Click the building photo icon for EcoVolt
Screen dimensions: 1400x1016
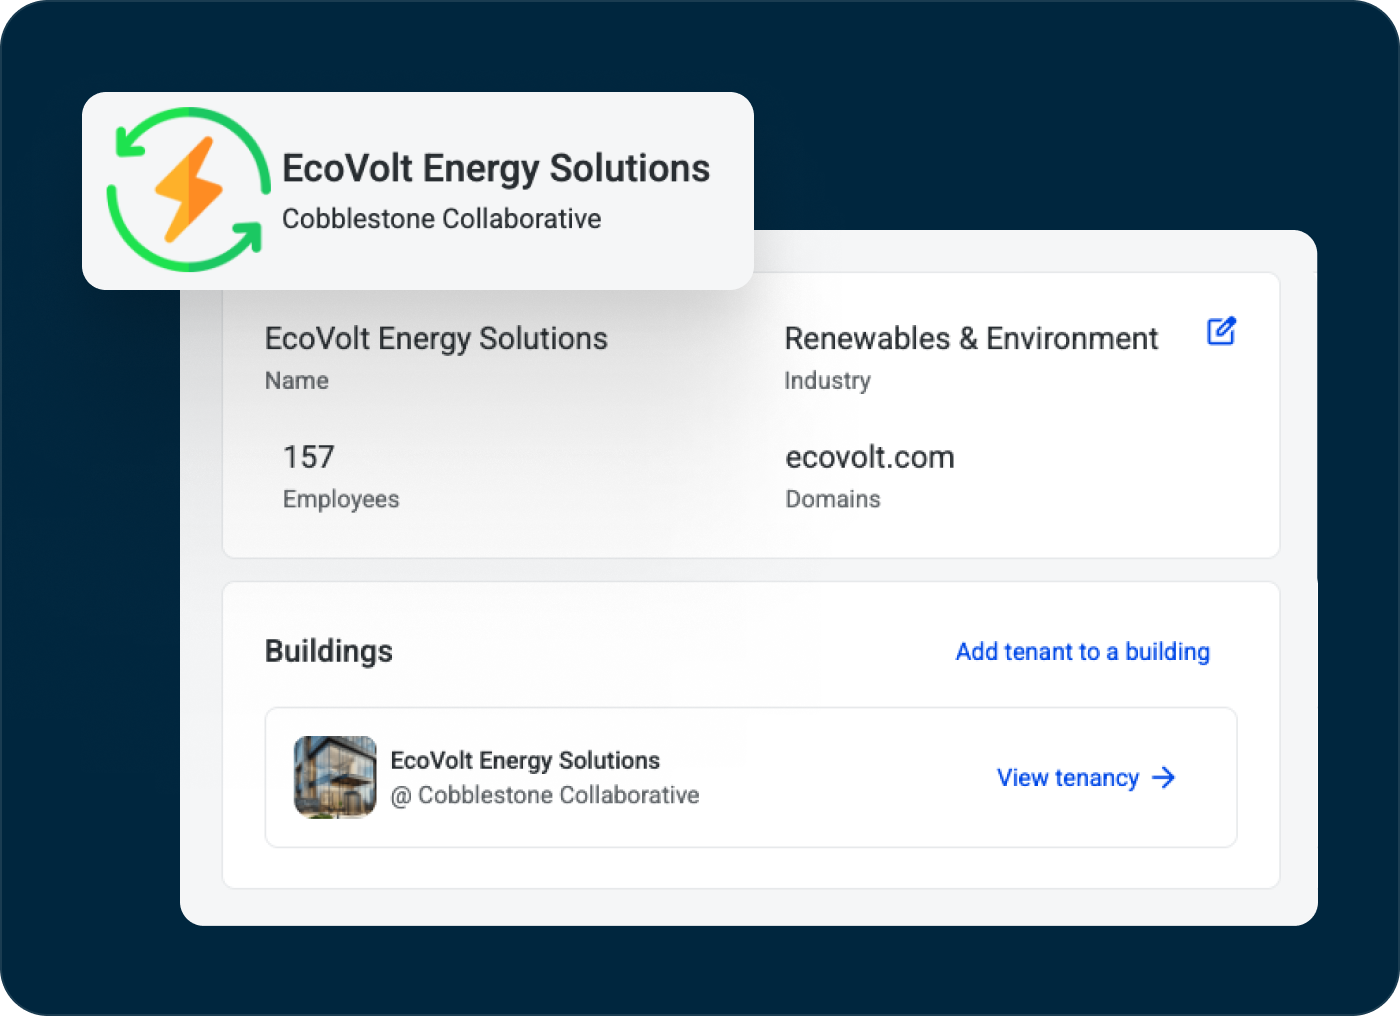pyautogui.click(x=334, y=777)
